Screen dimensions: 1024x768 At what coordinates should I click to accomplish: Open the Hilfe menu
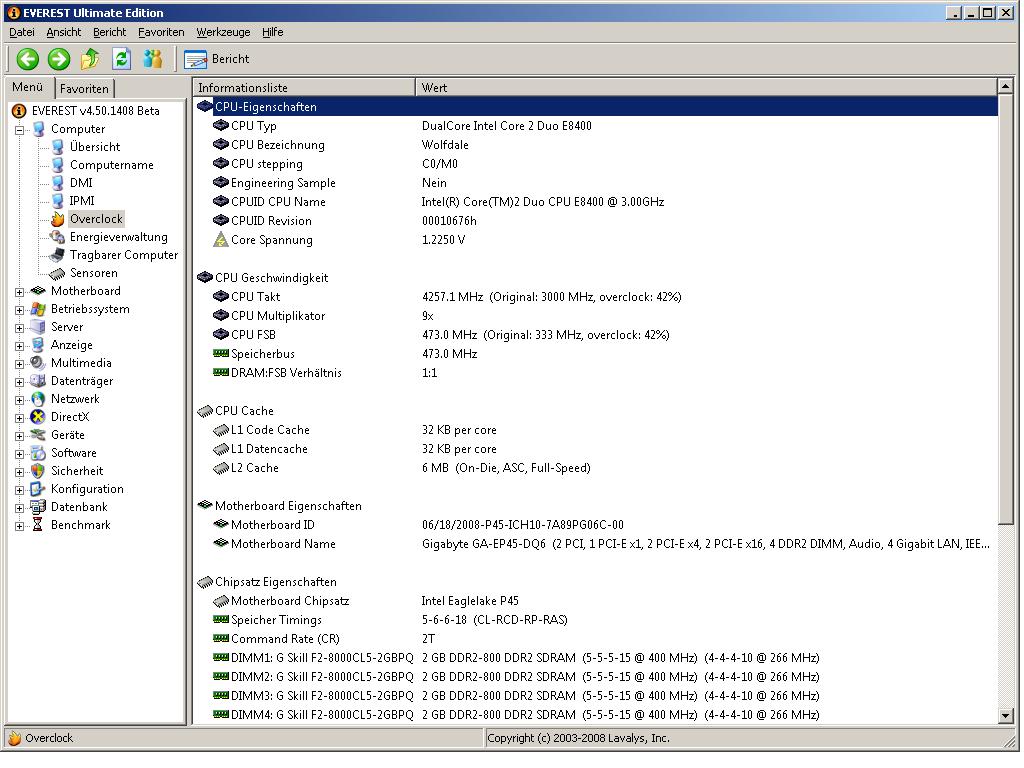pyautogui.click(x=272, y=32)
